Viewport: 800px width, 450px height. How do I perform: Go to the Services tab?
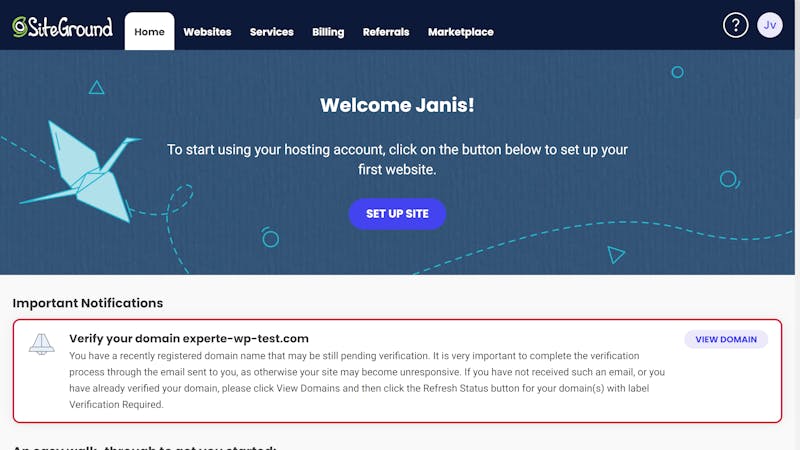271,32
